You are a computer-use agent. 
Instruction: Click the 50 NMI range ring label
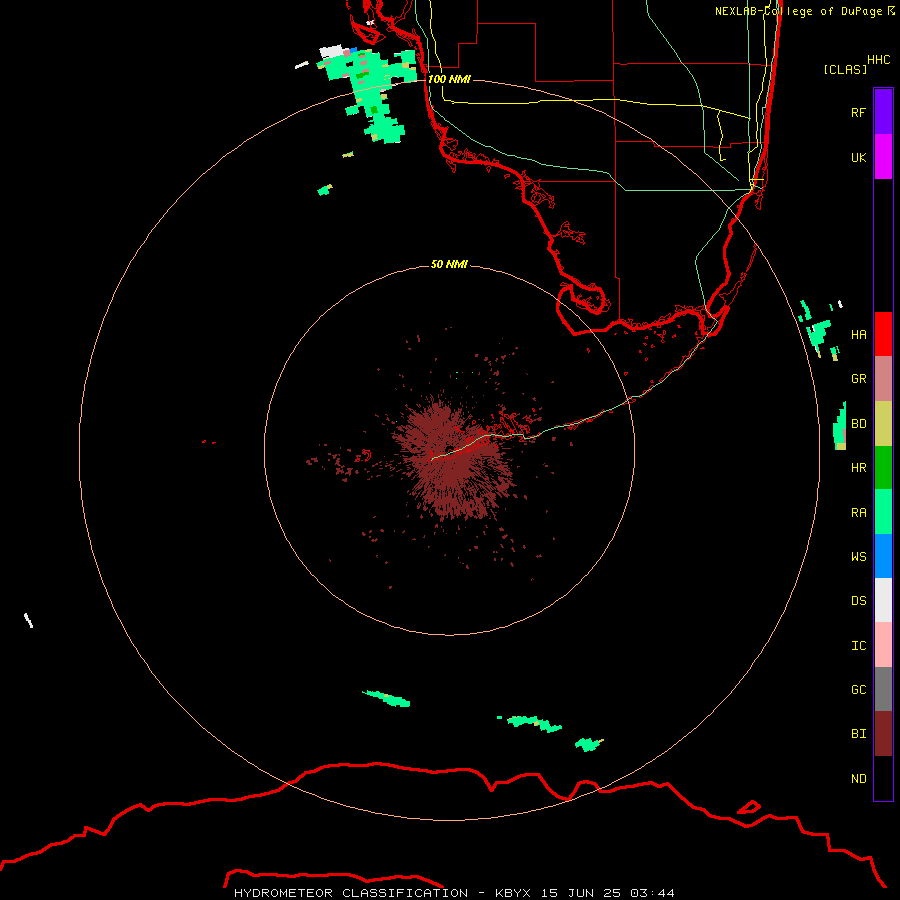(x=449, y=264)
